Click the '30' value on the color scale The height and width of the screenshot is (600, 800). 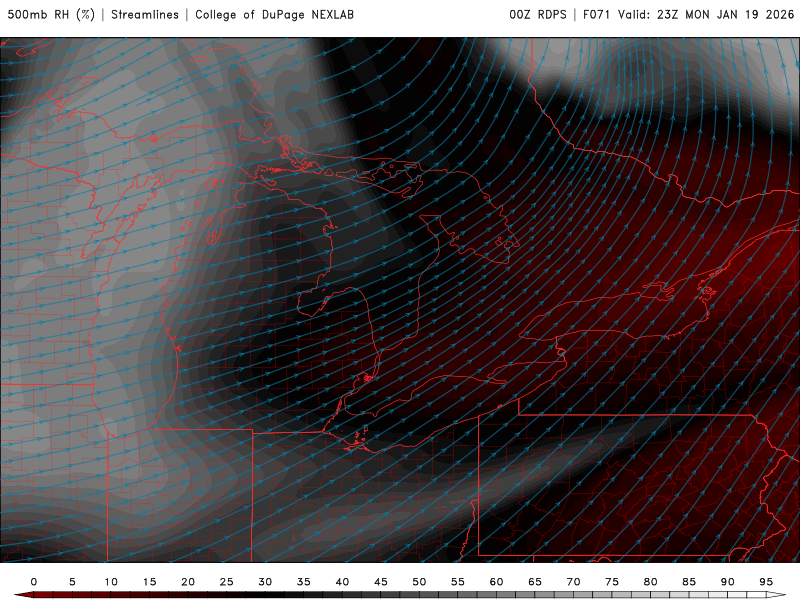tap(265, 582)
